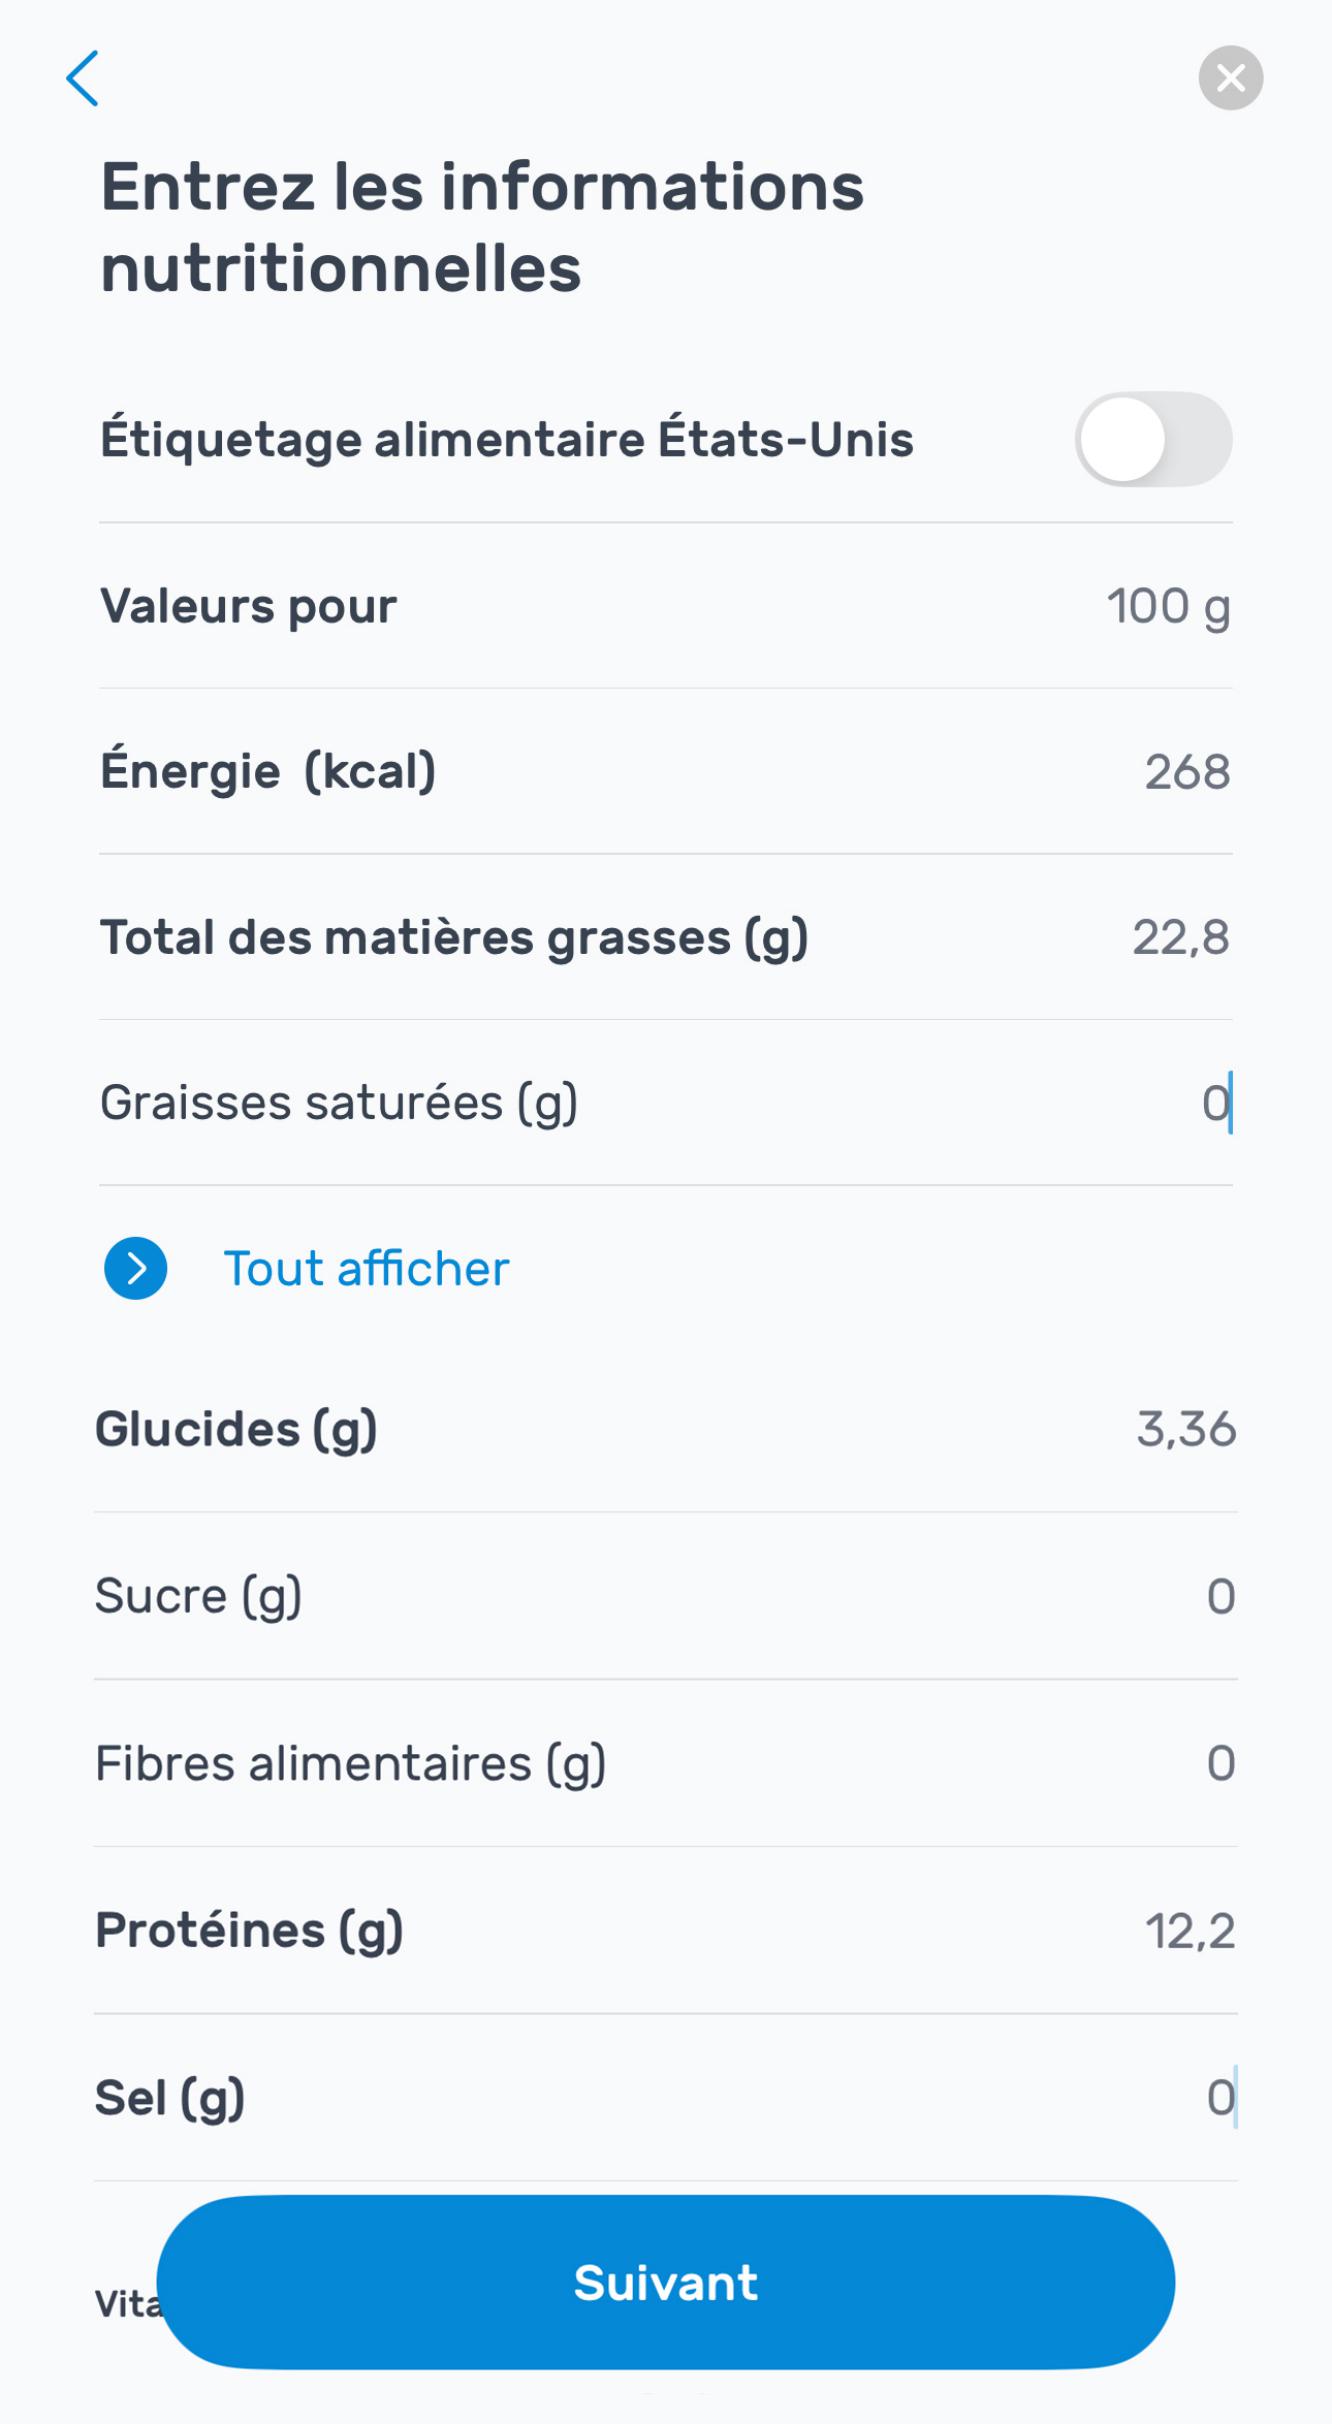Screen dimensions: 1332x2424
Task: Open the Valeurs pour 100 g selector
Action: (x=1167, y=607)
